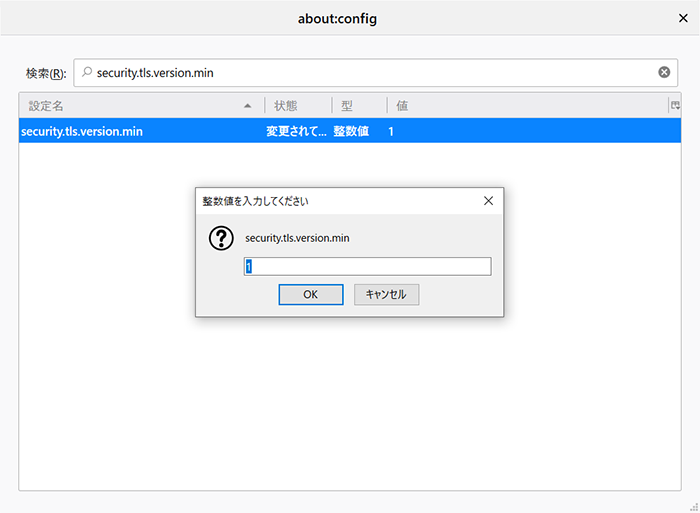Open the column picker icon in table header
This screenshot has width=700, height=513.
pyautogui.click(x=675, y=105)
